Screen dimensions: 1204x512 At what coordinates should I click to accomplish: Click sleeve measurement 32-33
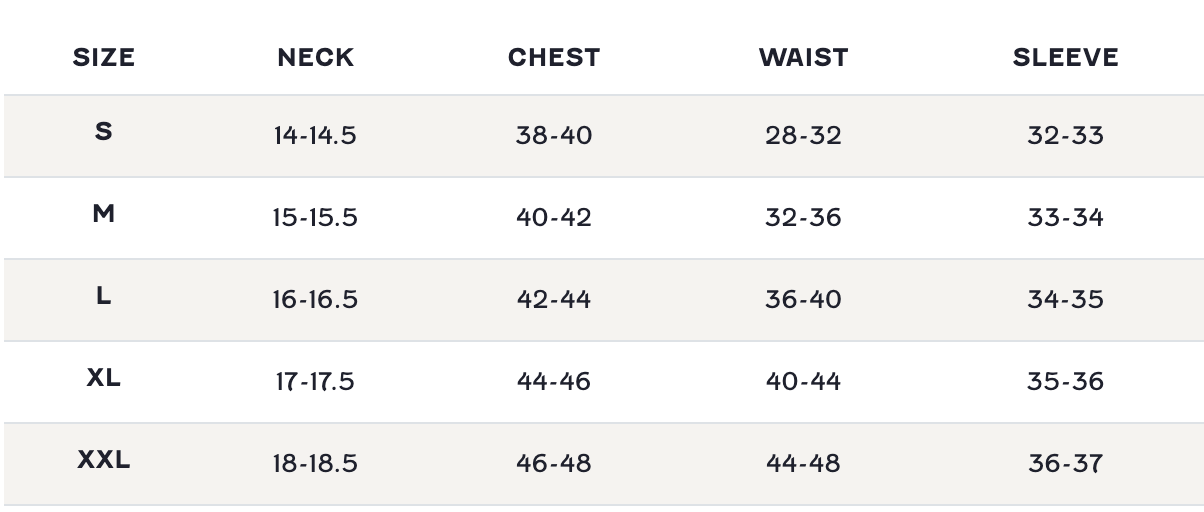click(x=1065, y=135)
